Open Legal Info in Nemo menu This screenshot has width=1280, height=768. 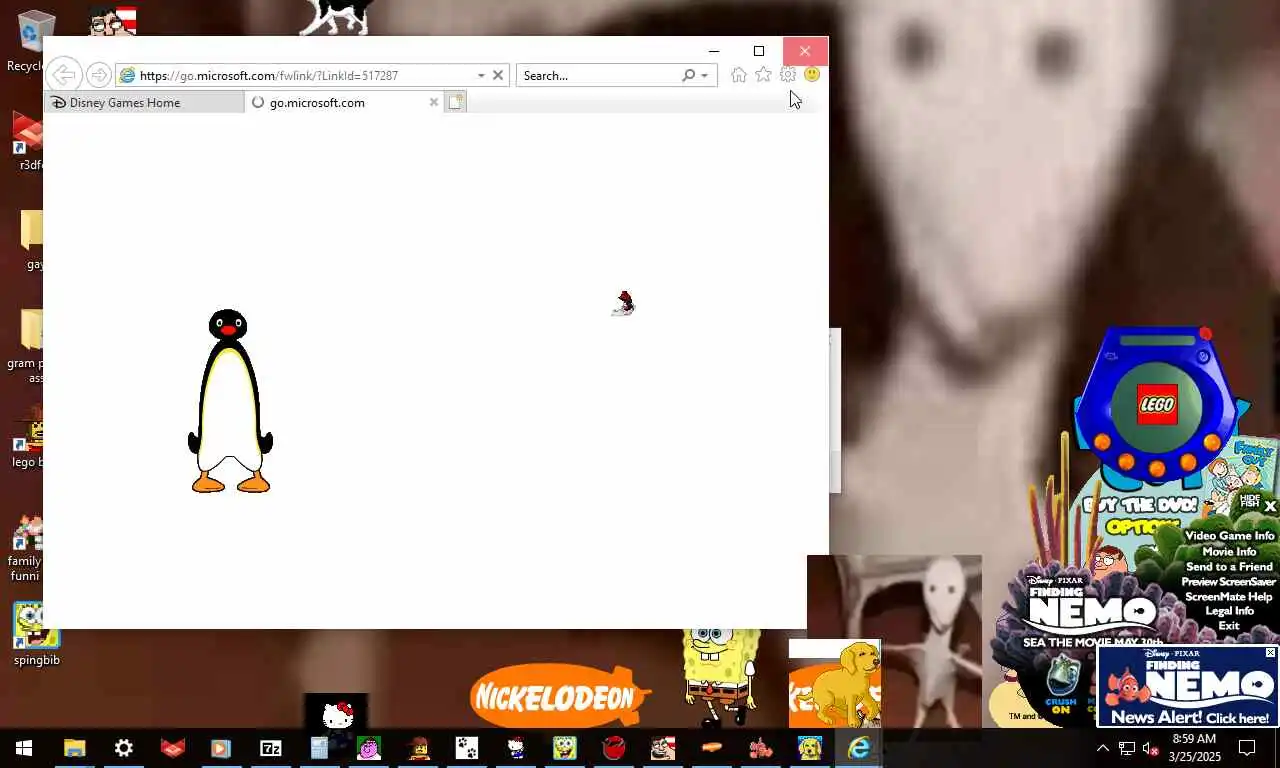click(1229, 611)
